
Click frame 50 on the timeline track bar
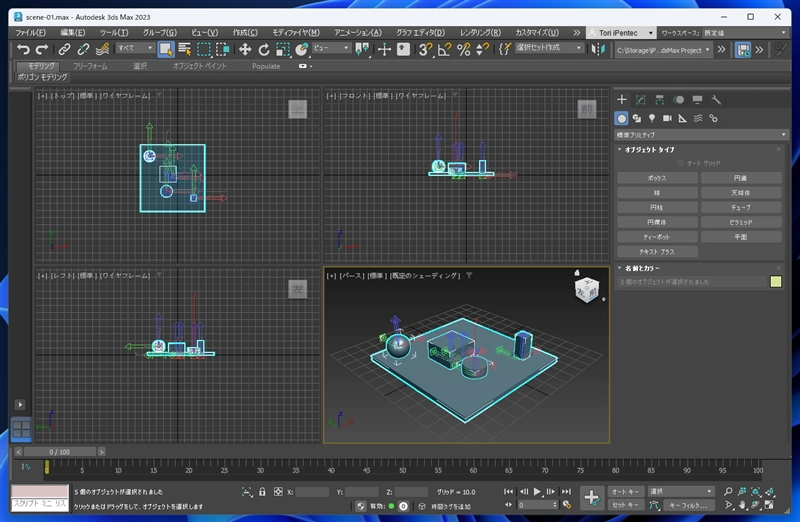403,468
